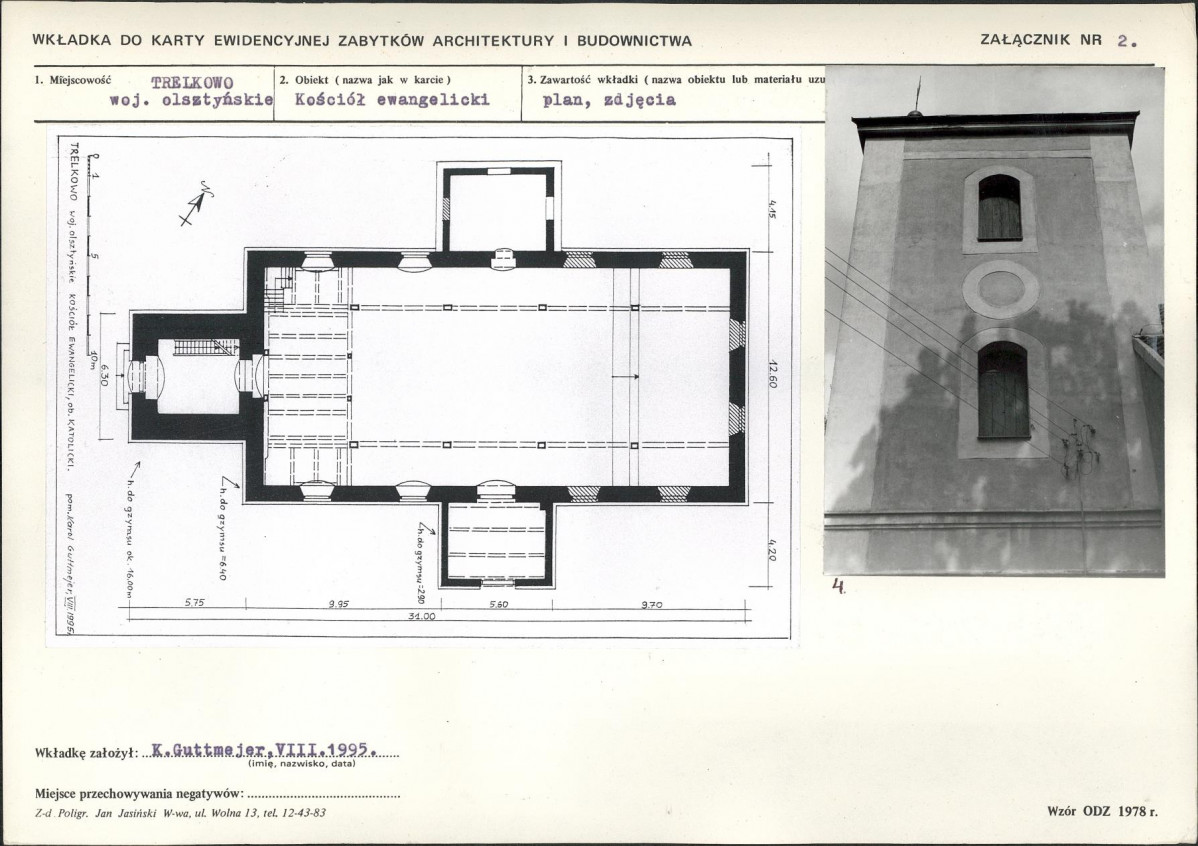The image size is (1198, 846).
Task: Click the south porch room on the plan
Action: click(x=497, y=542)
